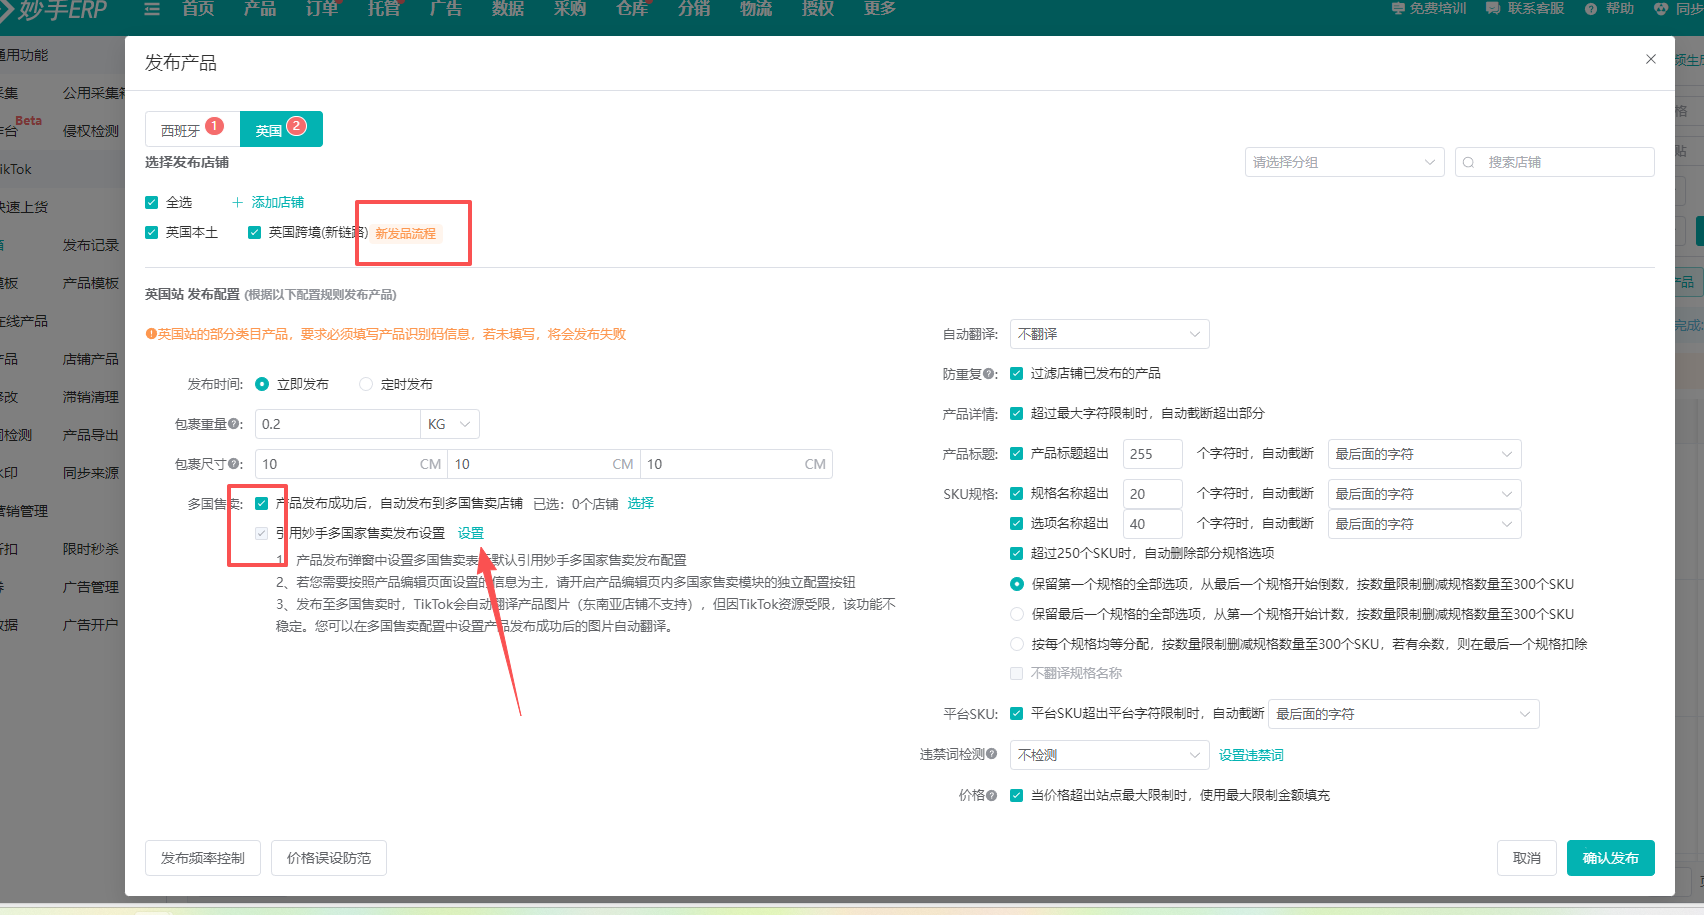The image size is (1704, 915).
Task: Click the help icon next to 价格 label
Action: coord(992,795)
